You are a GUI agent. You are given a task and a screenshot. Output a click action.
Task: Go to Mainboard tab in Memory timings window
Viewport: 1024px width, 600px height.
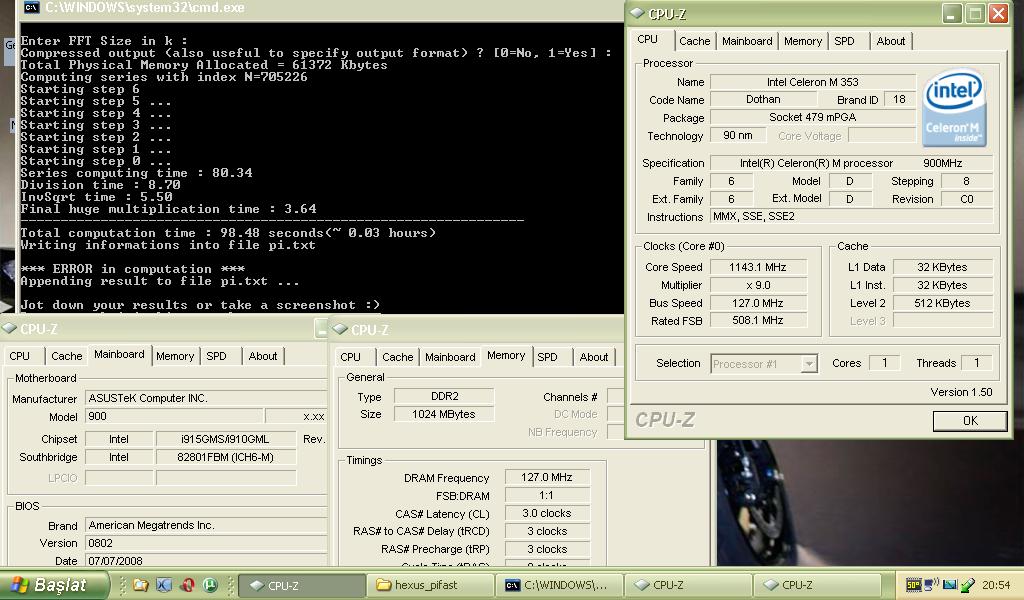coord(450,357)
